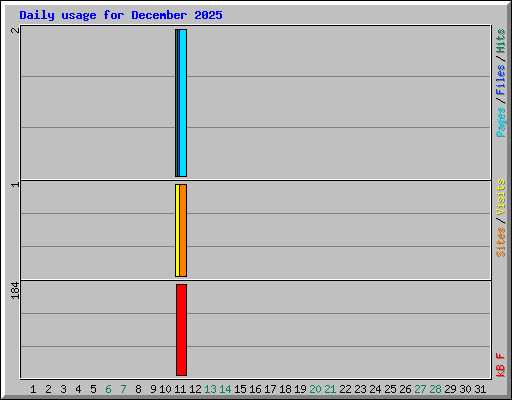Viewport: 512px width, 400px height.
Task: Click green day label '28' on the x-axis
Action: point(435,389)
